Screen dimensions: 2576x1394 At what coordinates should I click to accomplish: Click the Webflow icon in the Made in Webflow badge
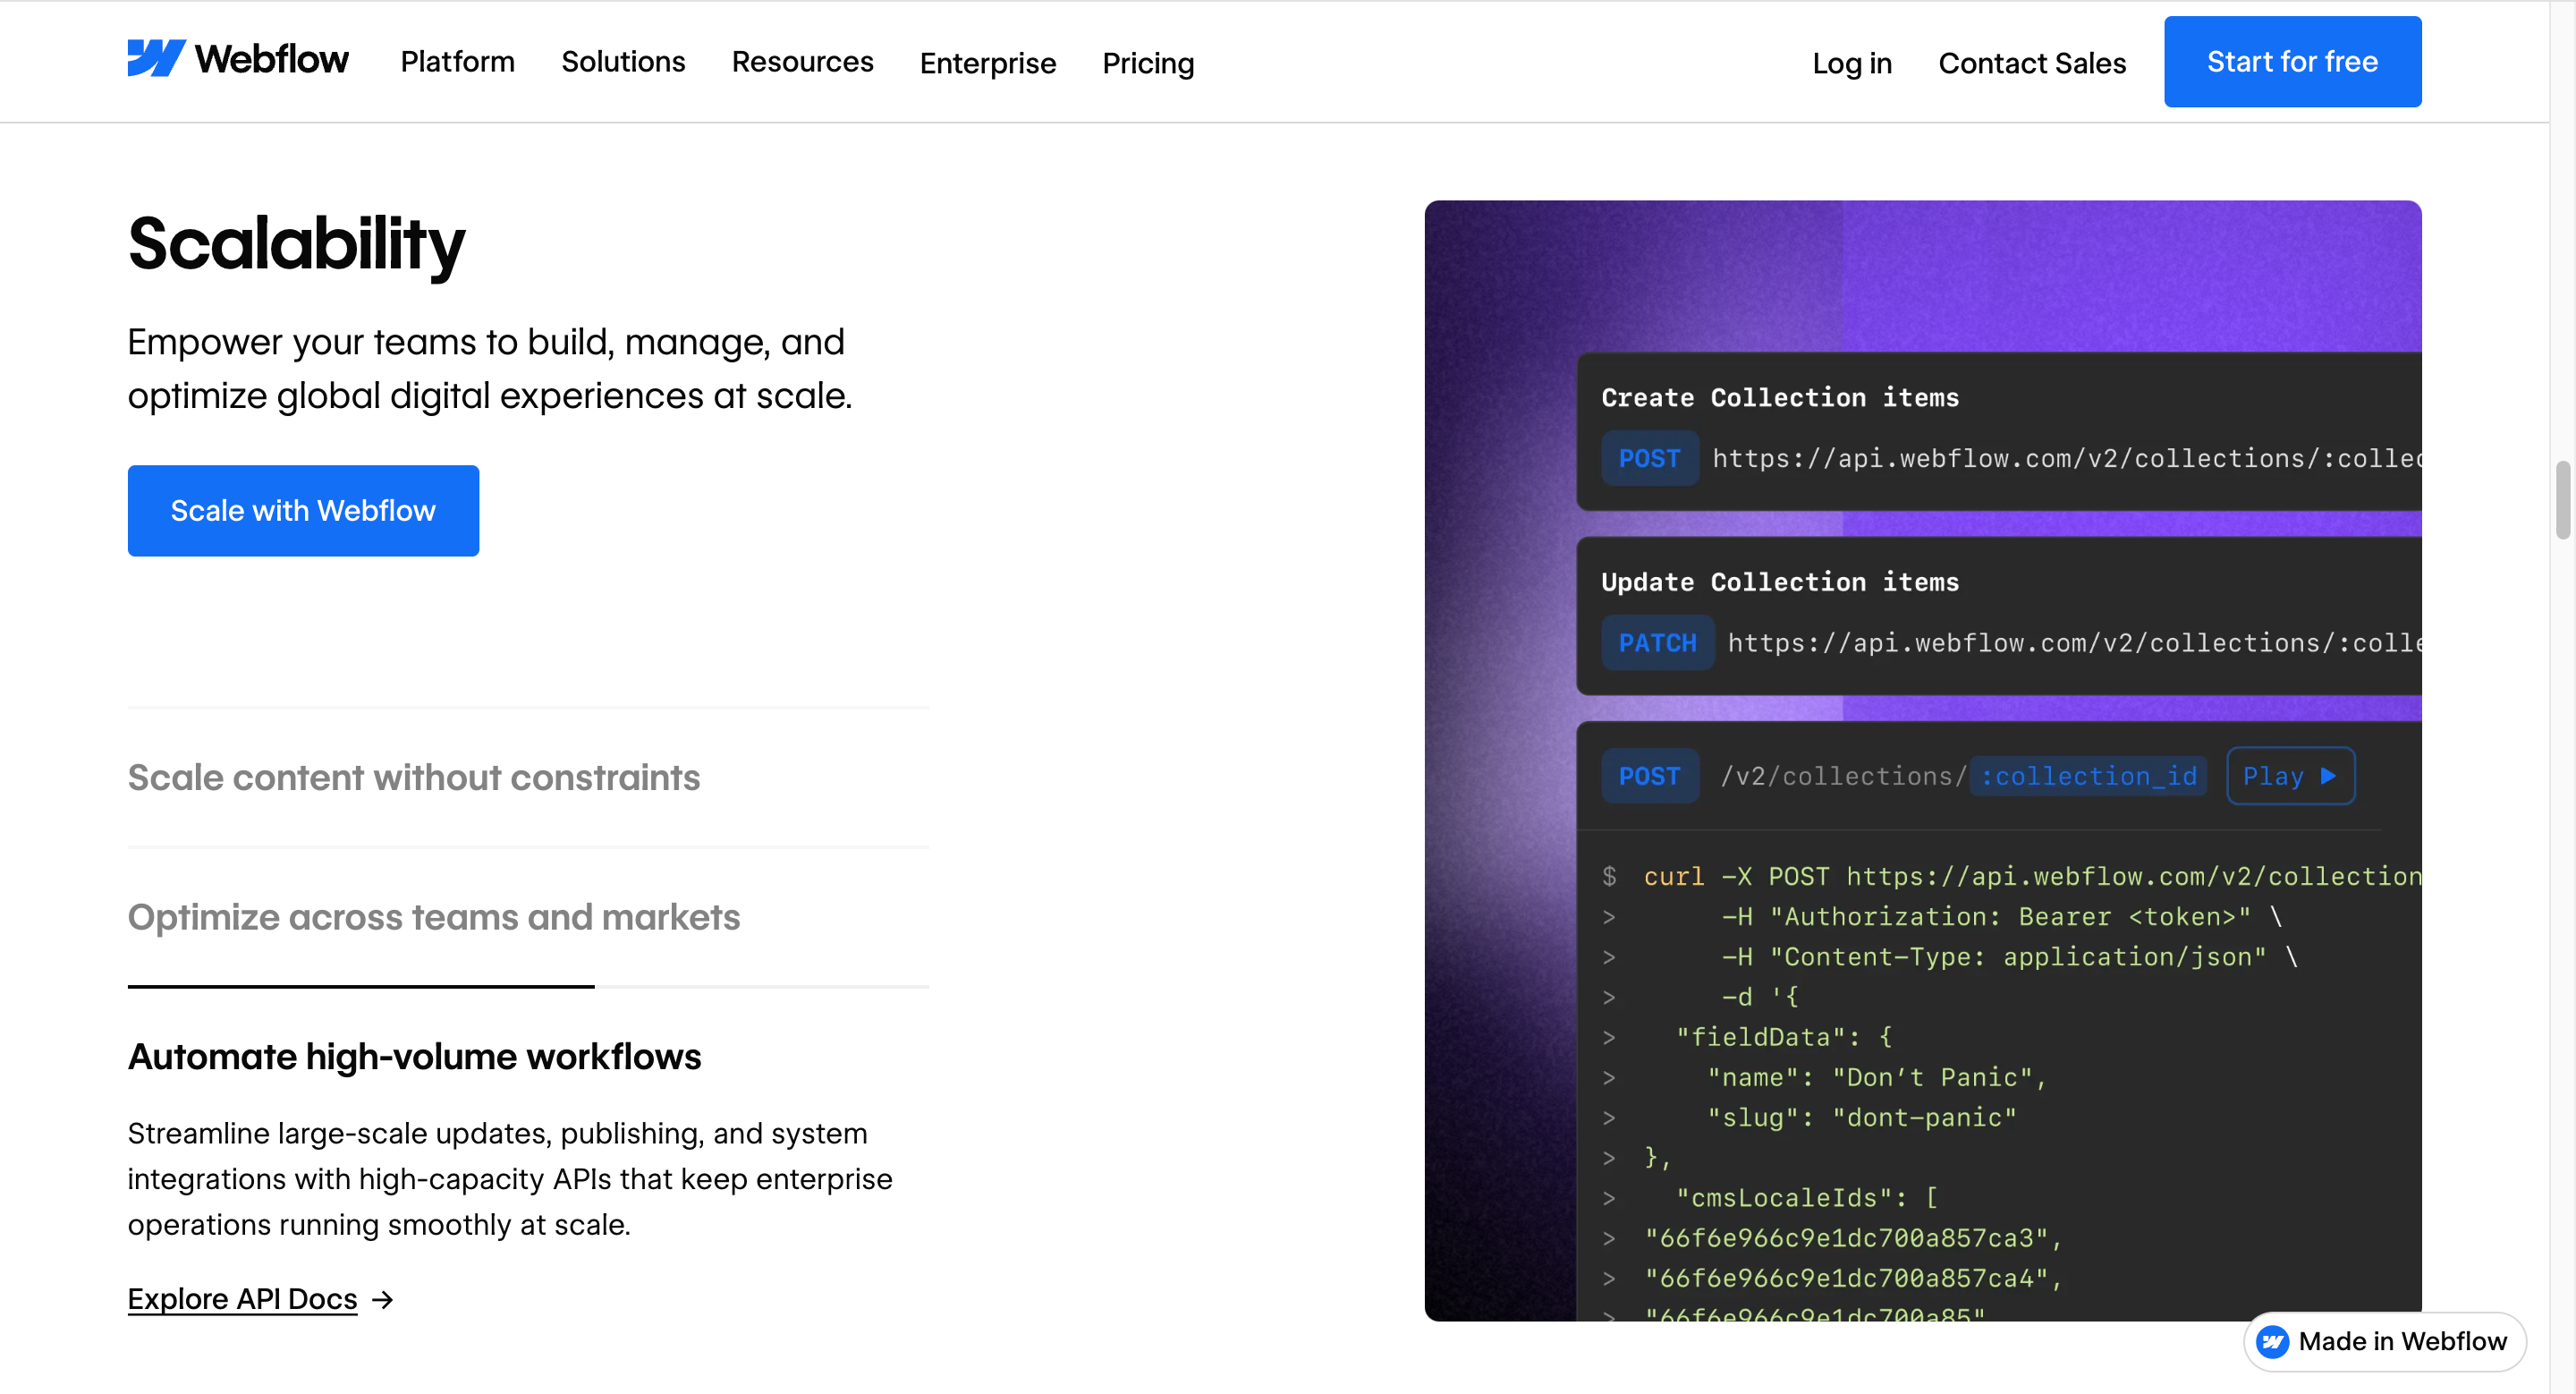pos(2272,1341)
